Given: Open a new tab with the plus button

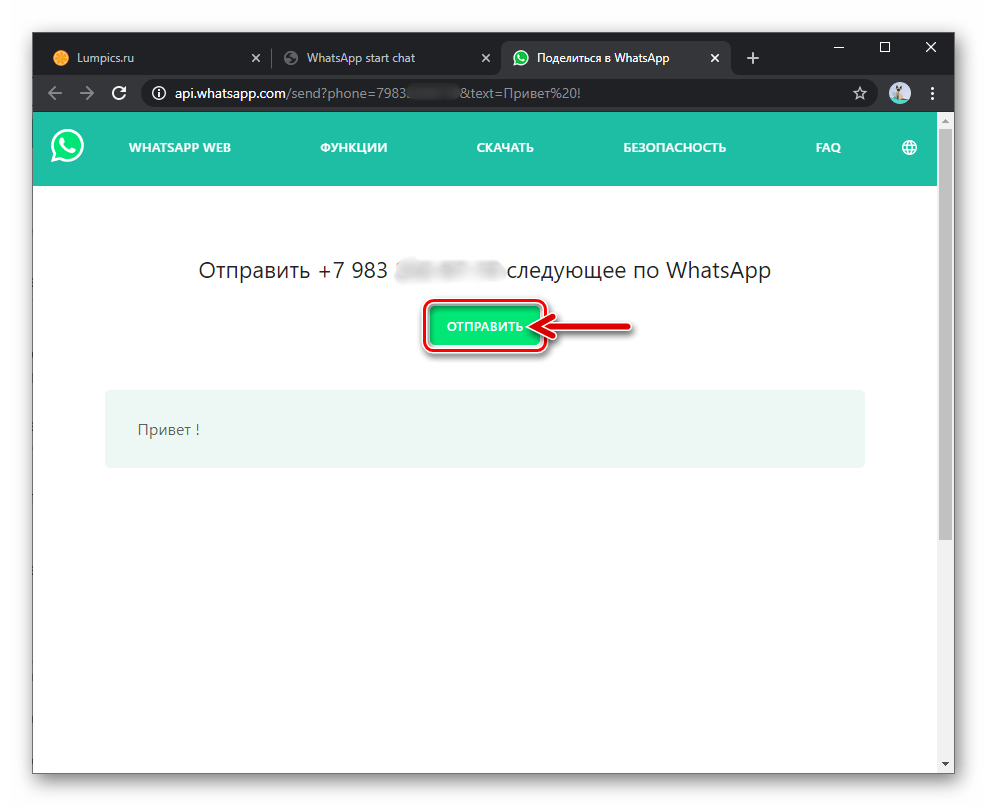Looking at the screenshot, I should click(x=753, y=58).
